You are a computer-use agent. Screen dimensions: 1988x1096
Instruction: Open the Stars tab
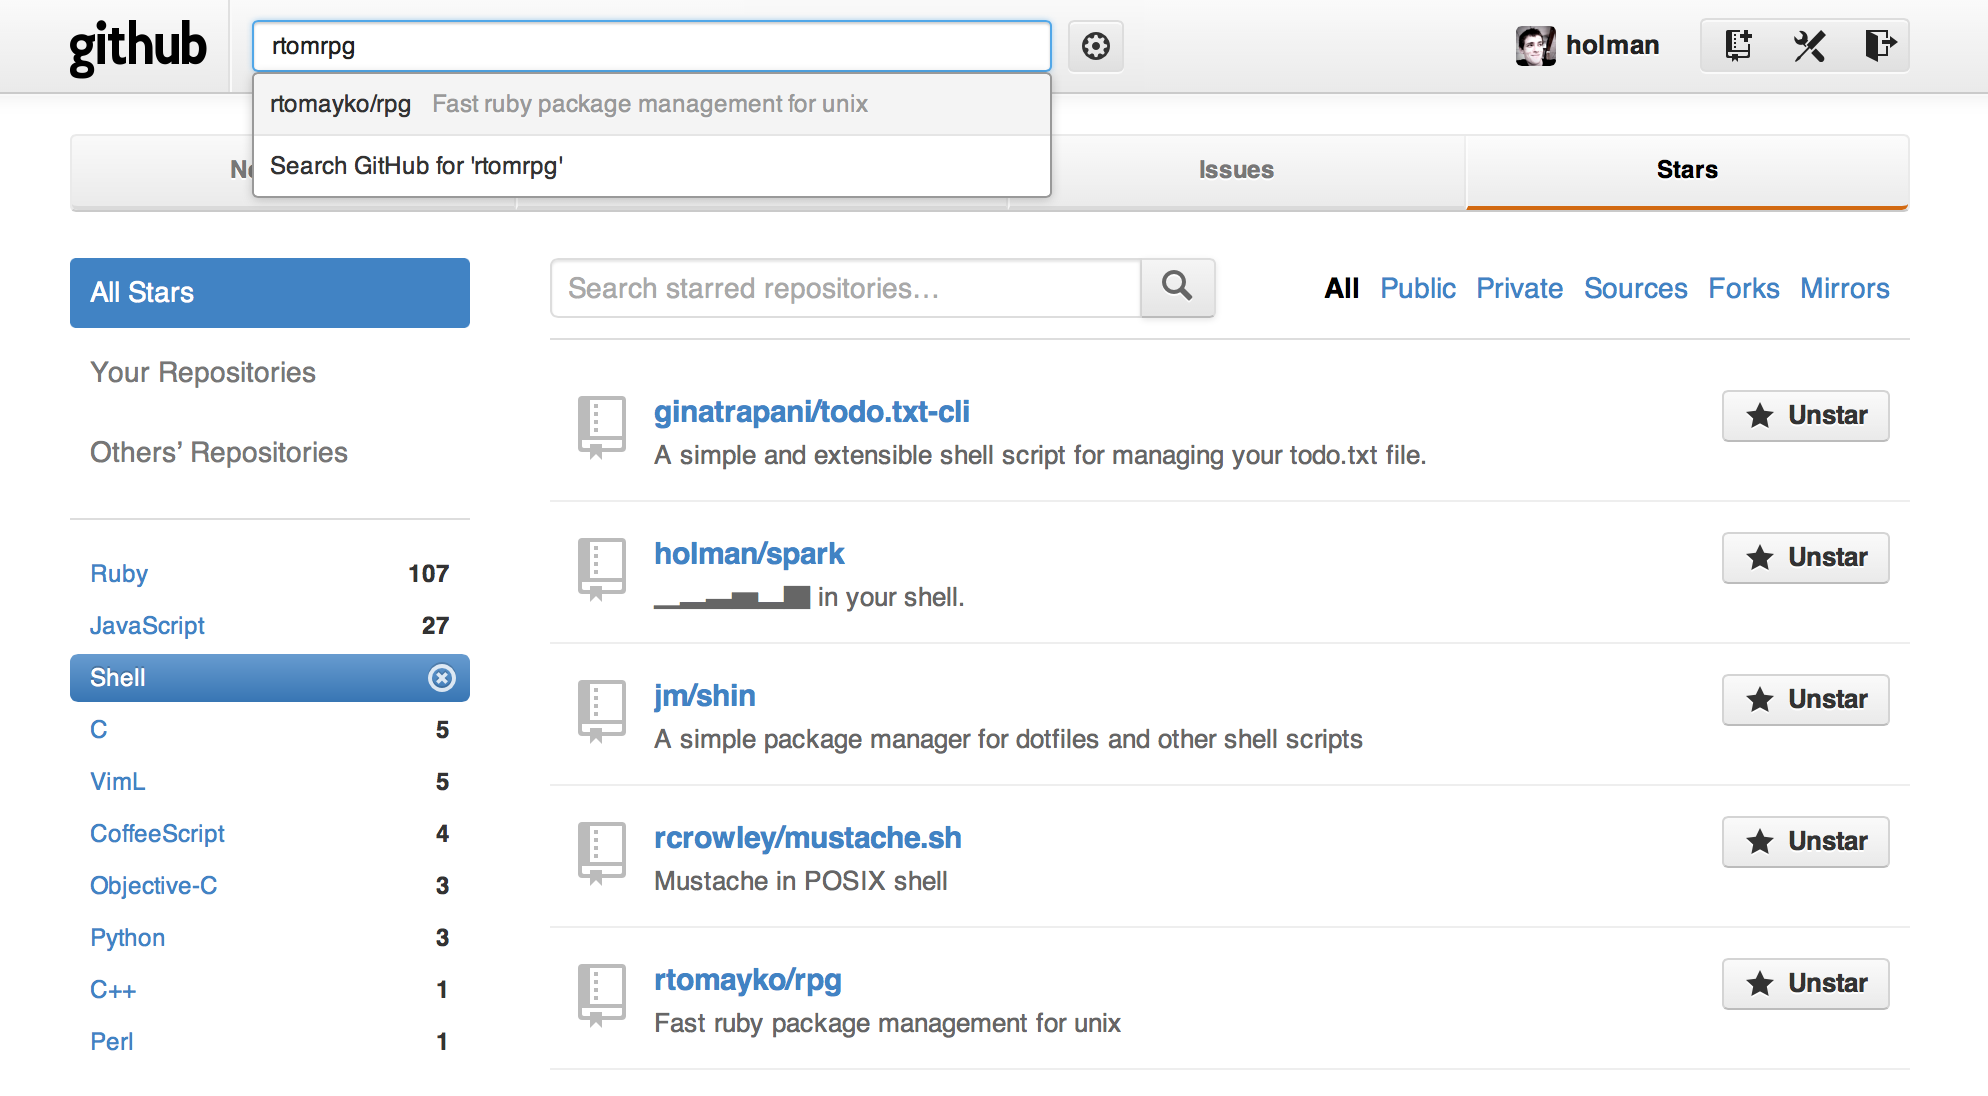[1687, 170]
